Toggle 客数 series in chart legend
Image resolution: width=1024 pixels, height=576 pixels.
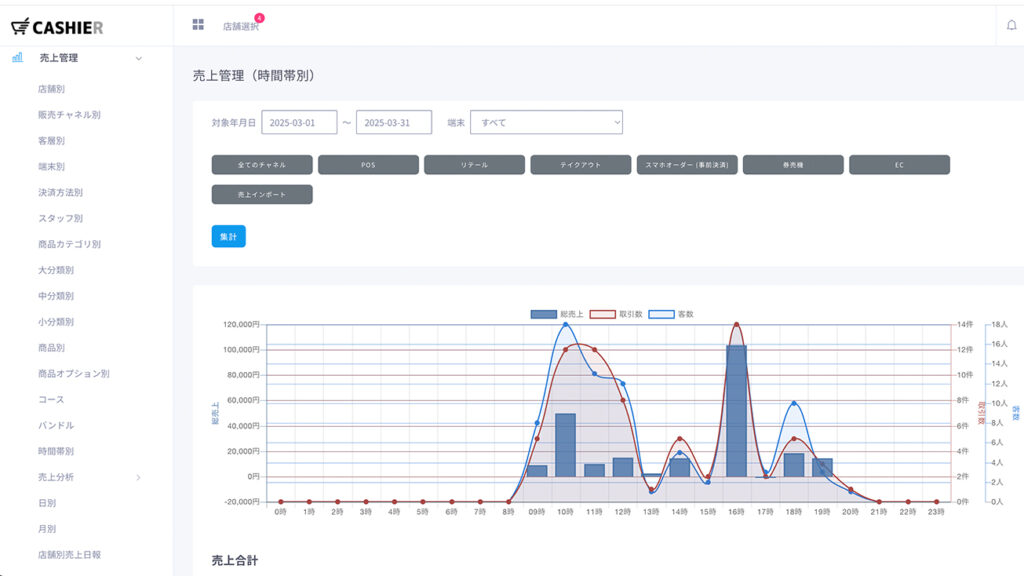pyautogui.click(x=671, y=314)
